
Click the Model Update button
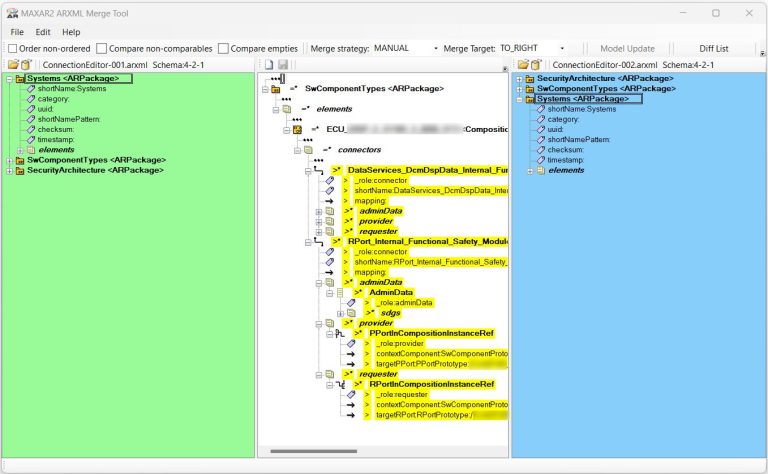(x=627, y=48)
